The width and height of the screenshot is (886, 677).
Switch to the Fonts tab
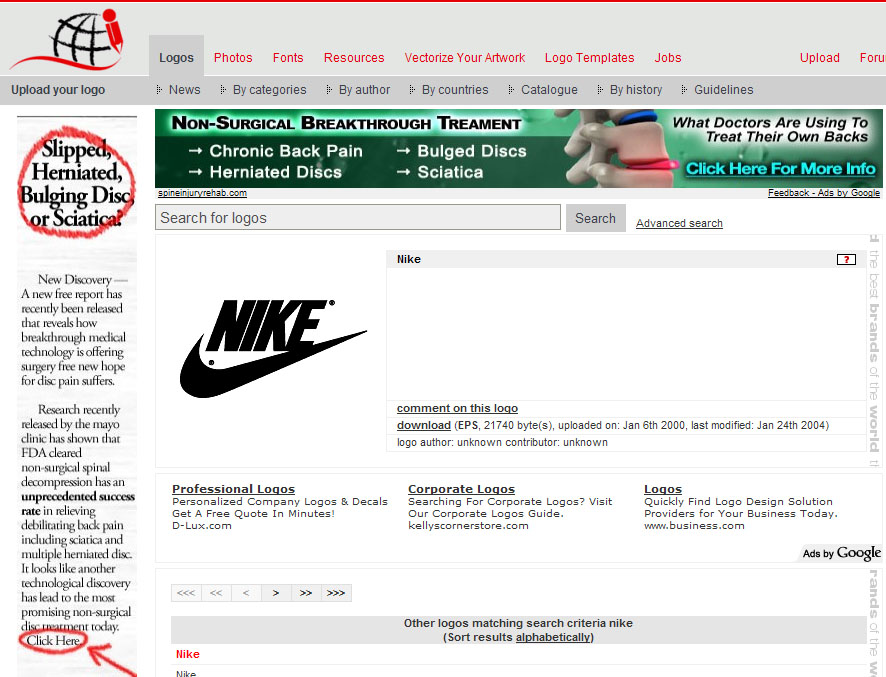click(288, 58)
